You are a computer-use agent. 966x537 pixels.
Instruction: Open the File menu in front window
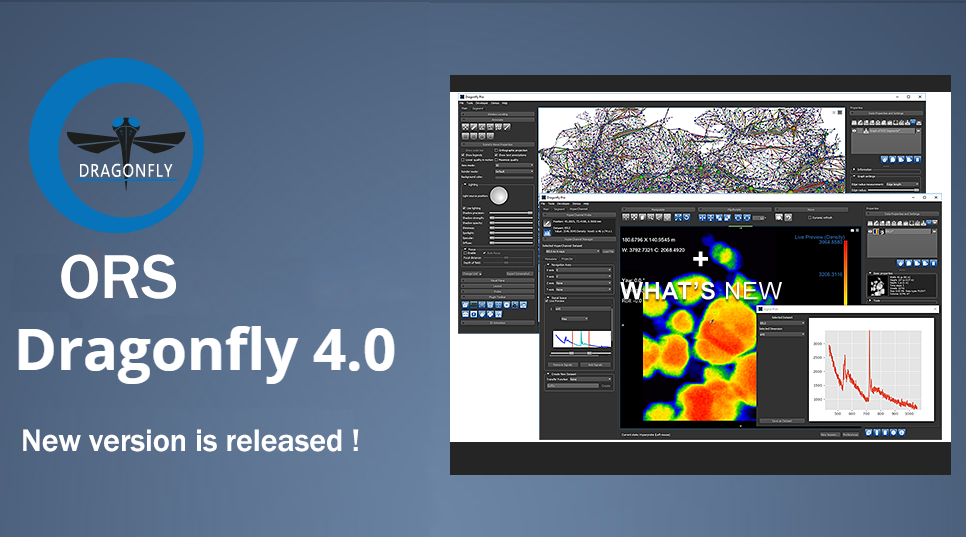click(544, 203)
